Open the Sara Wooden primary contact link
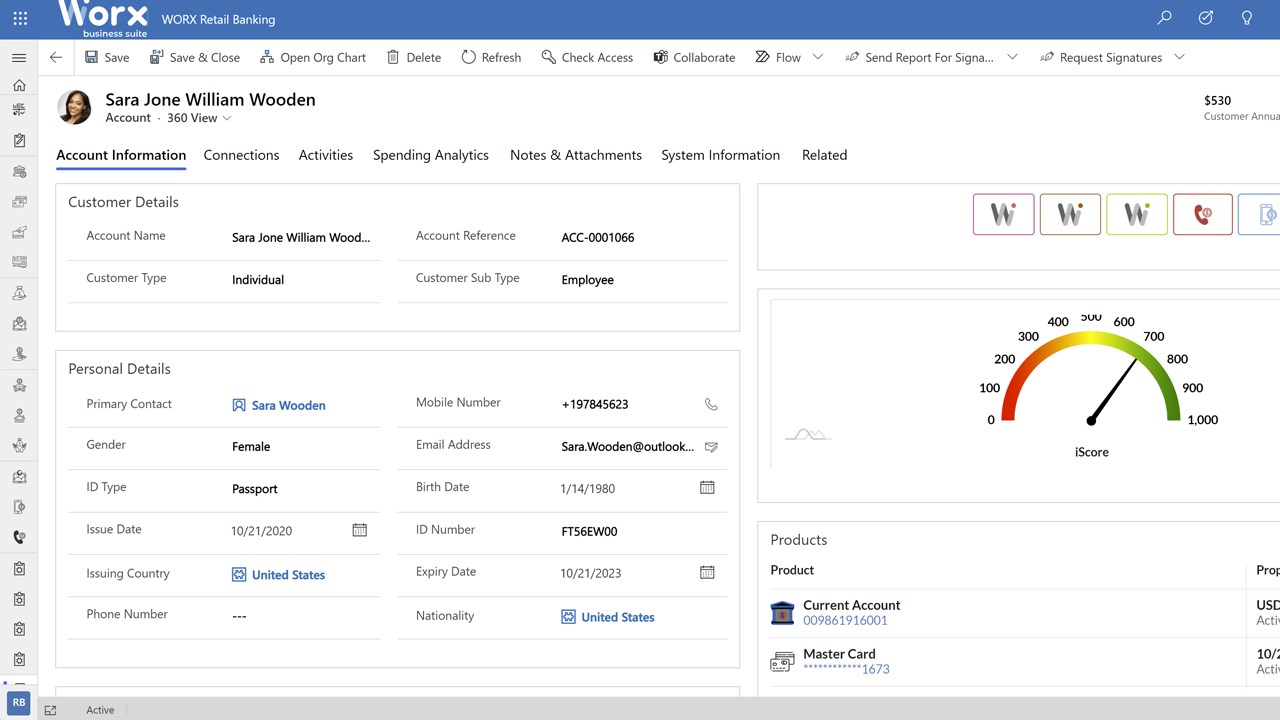Viewport: 1280px width, 720px height. 288,405
